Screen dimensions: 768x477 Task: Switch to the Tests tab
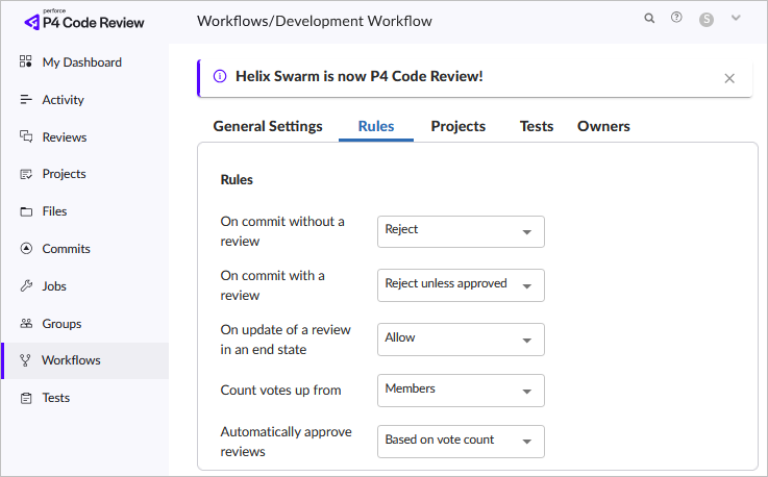tap(536, 127)
